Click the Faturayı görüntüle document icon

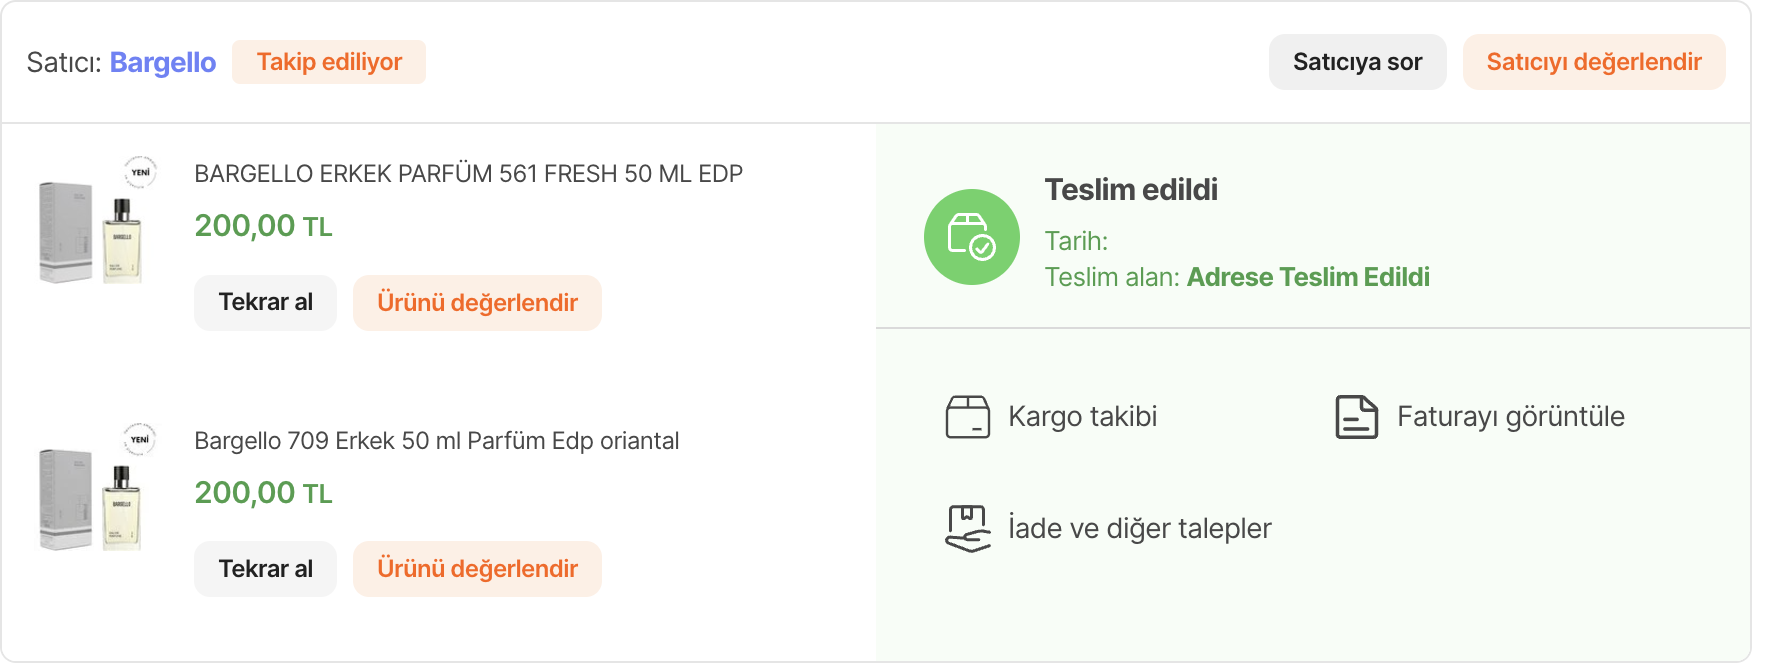coord(1356,417)
